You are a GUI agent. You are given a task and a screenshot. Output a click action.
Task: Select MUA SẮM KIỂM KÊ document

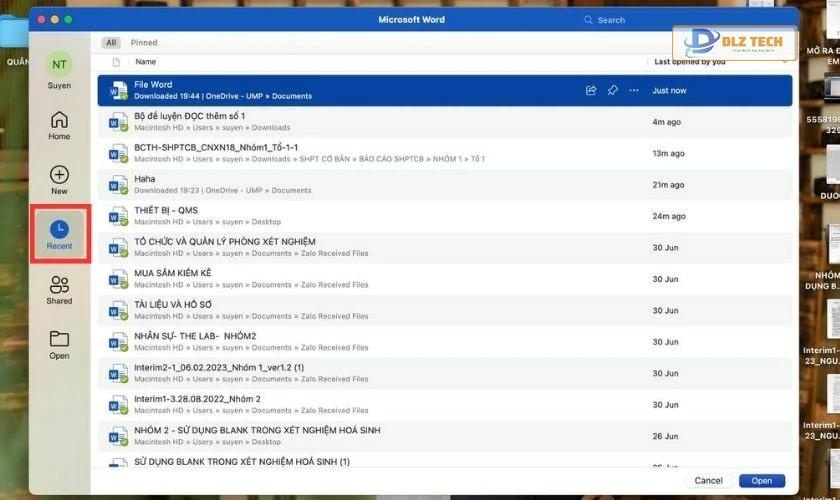click(x=445, y=279)
